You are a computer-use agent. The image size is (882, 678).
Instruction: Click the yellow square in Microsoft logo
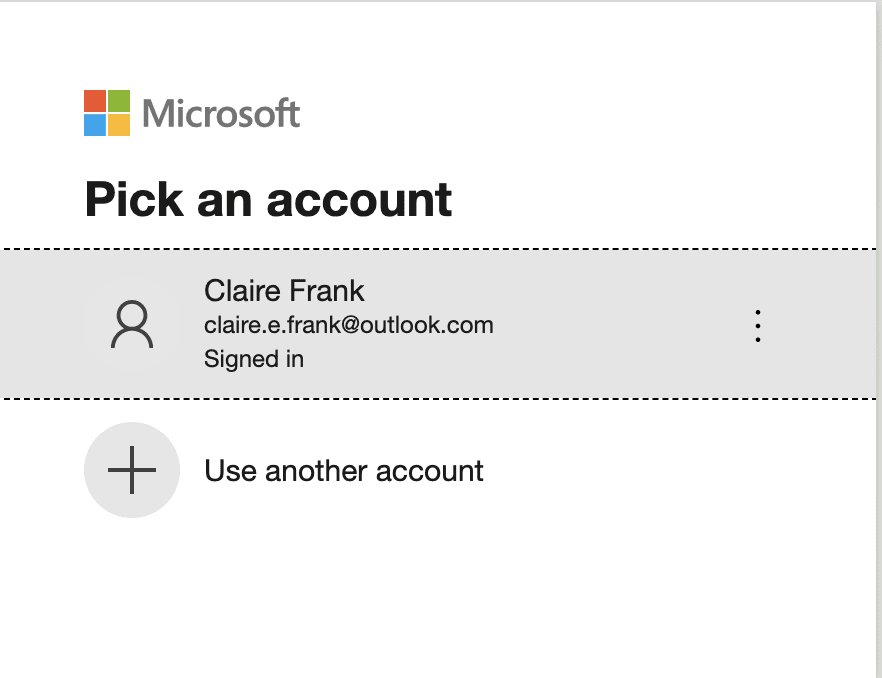(119, 125)
